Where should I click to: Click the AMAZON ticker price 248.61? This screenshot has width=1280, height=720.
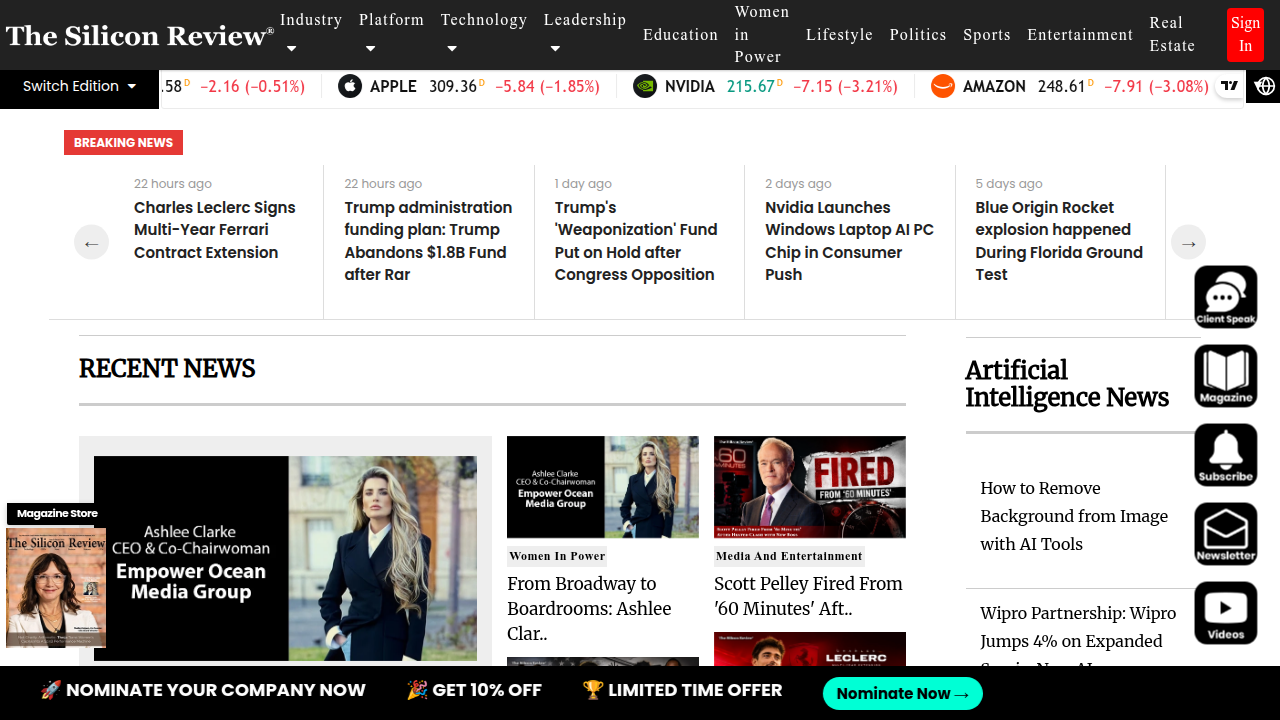pyautogui.click(x=1062, y=87)
